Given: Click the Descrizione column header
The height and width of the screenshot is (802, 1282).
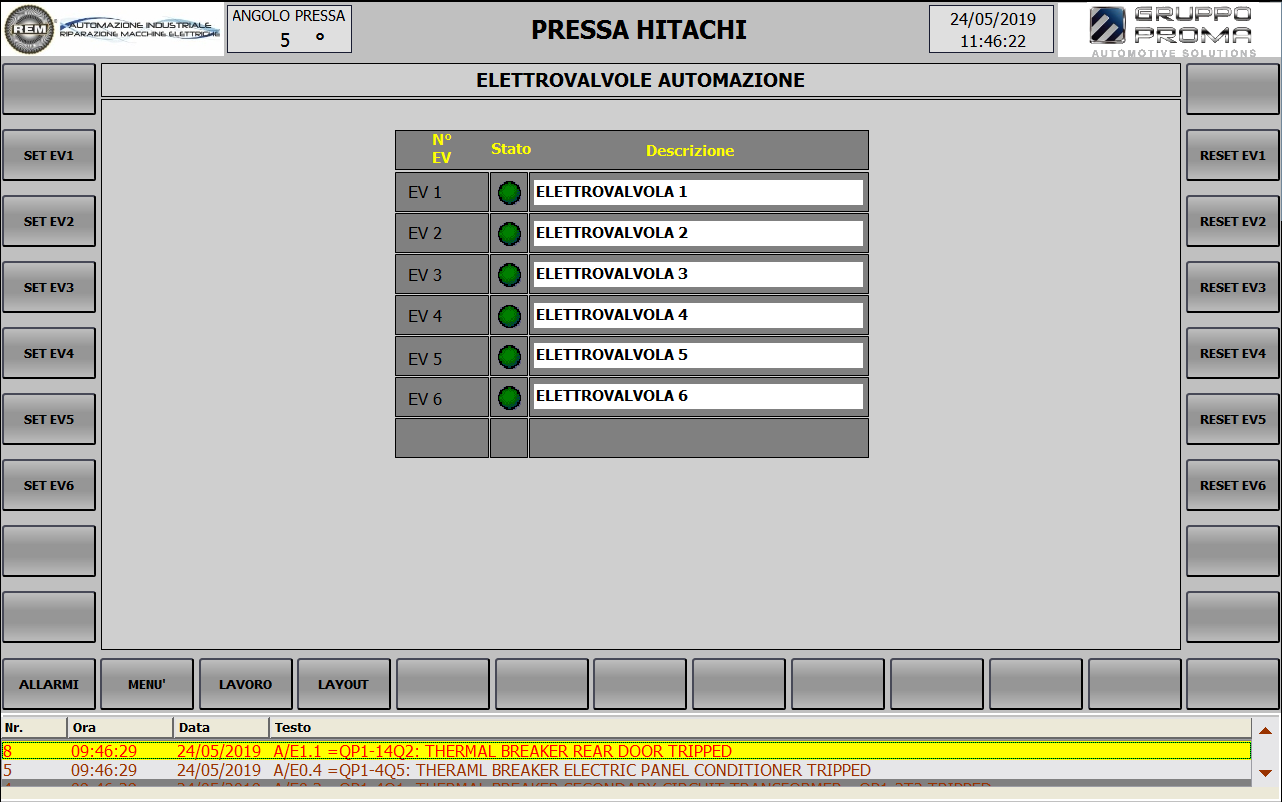Looking at the screenshot, I should [690, 151].
